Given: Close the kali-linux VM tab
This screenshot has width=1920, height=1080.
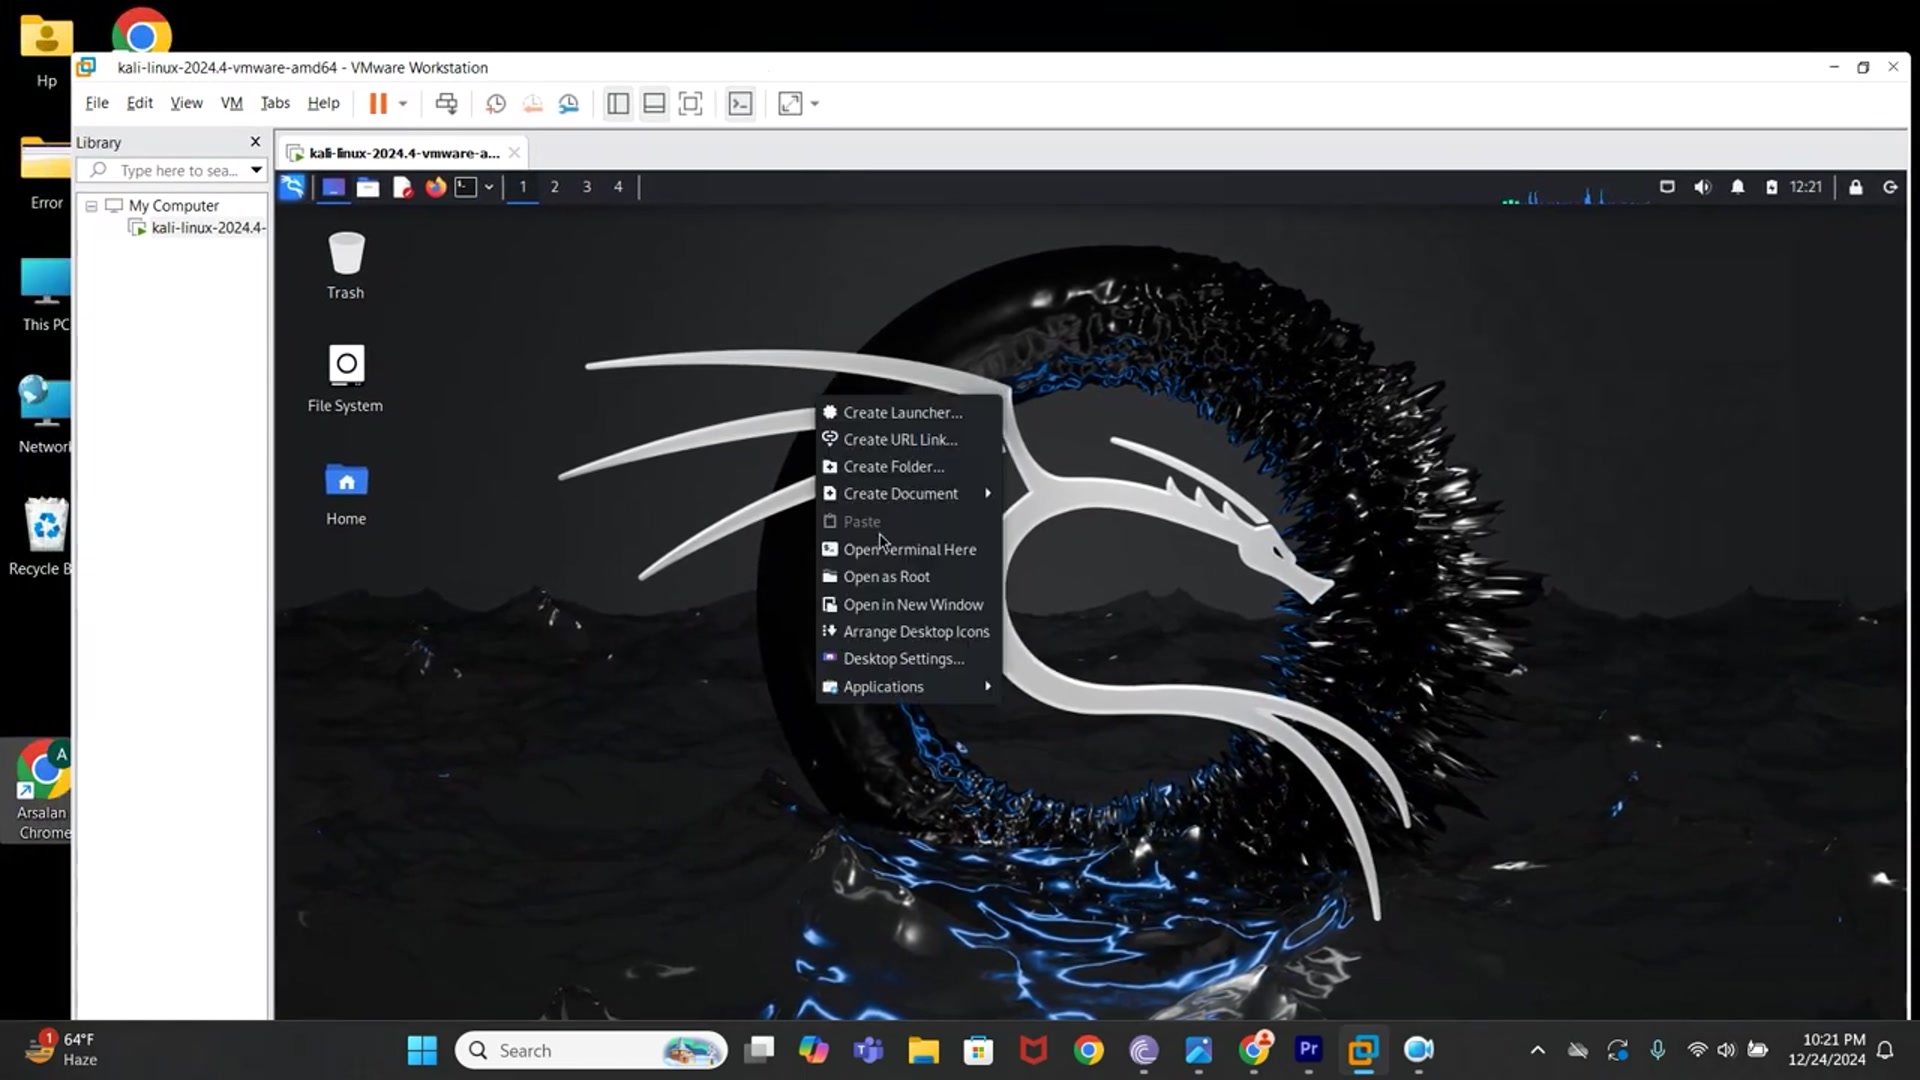Looking at the screenshot, I should click(514, 153).
